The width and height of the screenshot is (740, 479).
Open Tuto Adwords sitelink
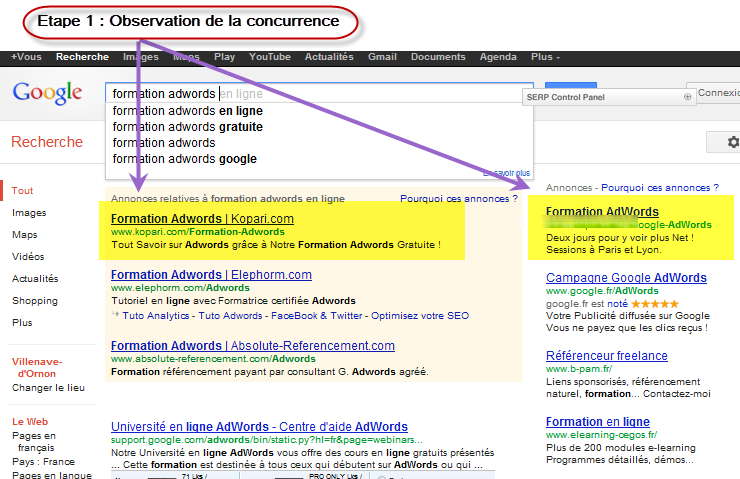click(x=230, y=316)
